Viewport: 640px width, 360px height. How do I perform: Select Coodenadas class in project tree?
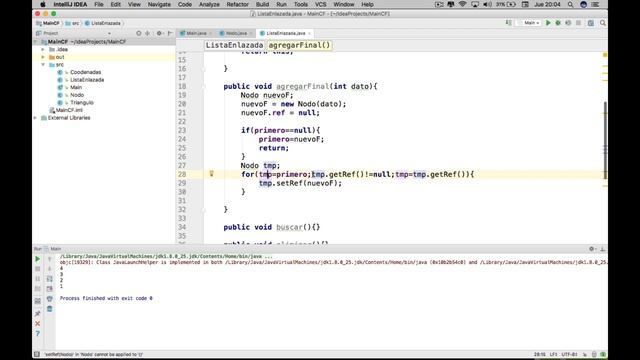point(85,72)
